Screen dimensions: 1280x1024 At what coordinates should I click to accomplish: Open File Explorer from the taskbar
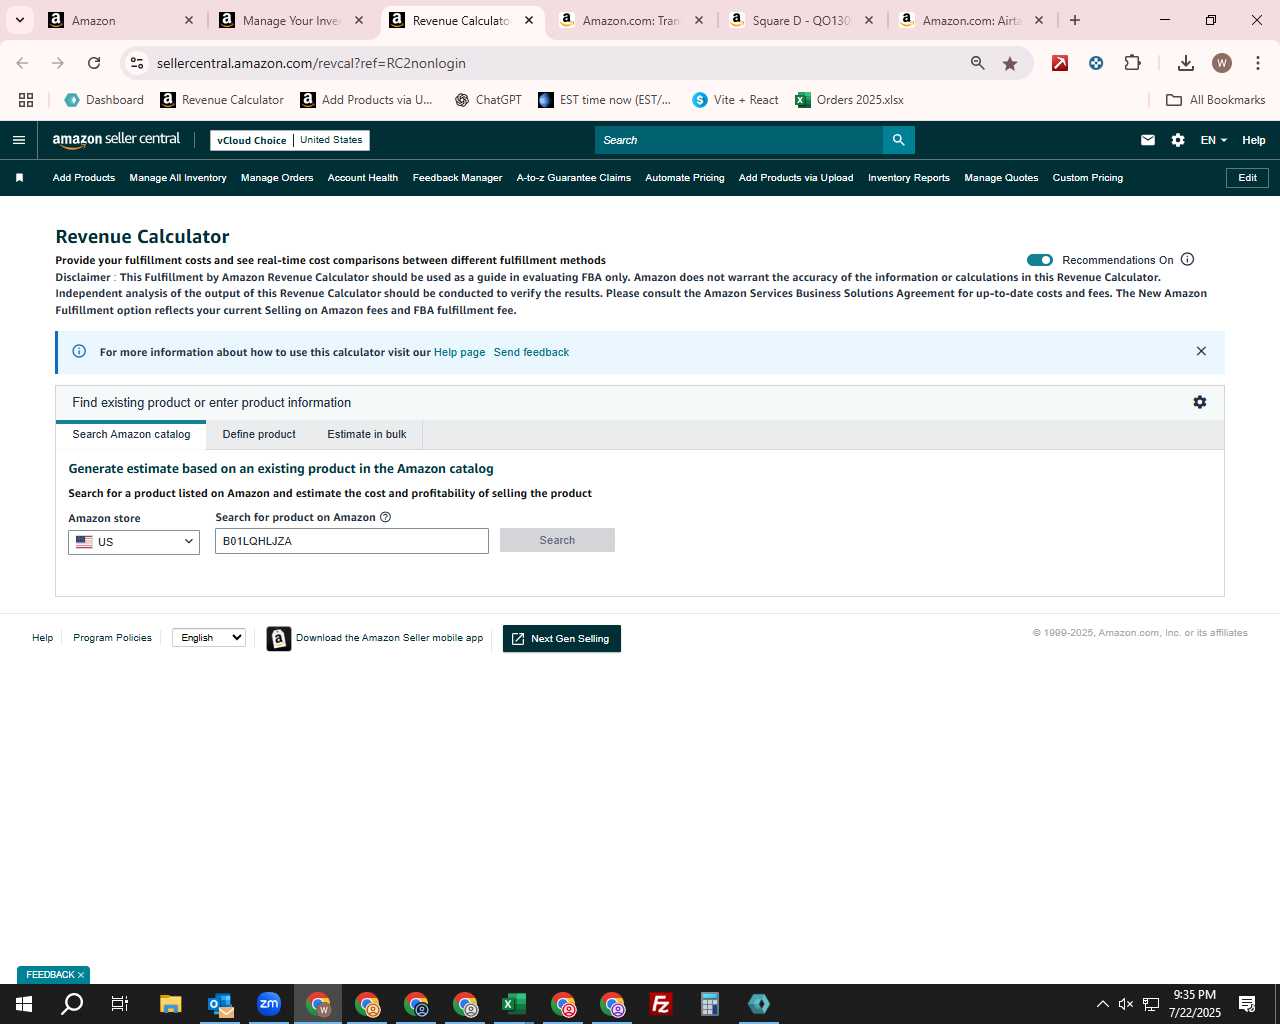[171, 1004]
